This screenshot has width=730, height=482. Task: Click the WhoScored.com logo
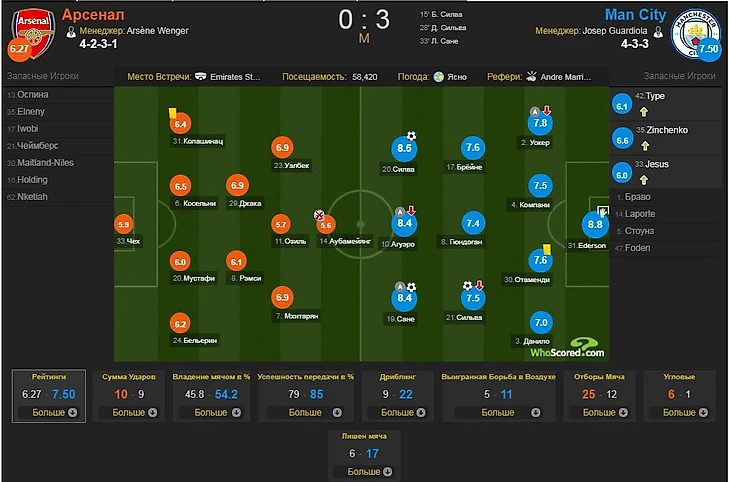pos(567,348)
